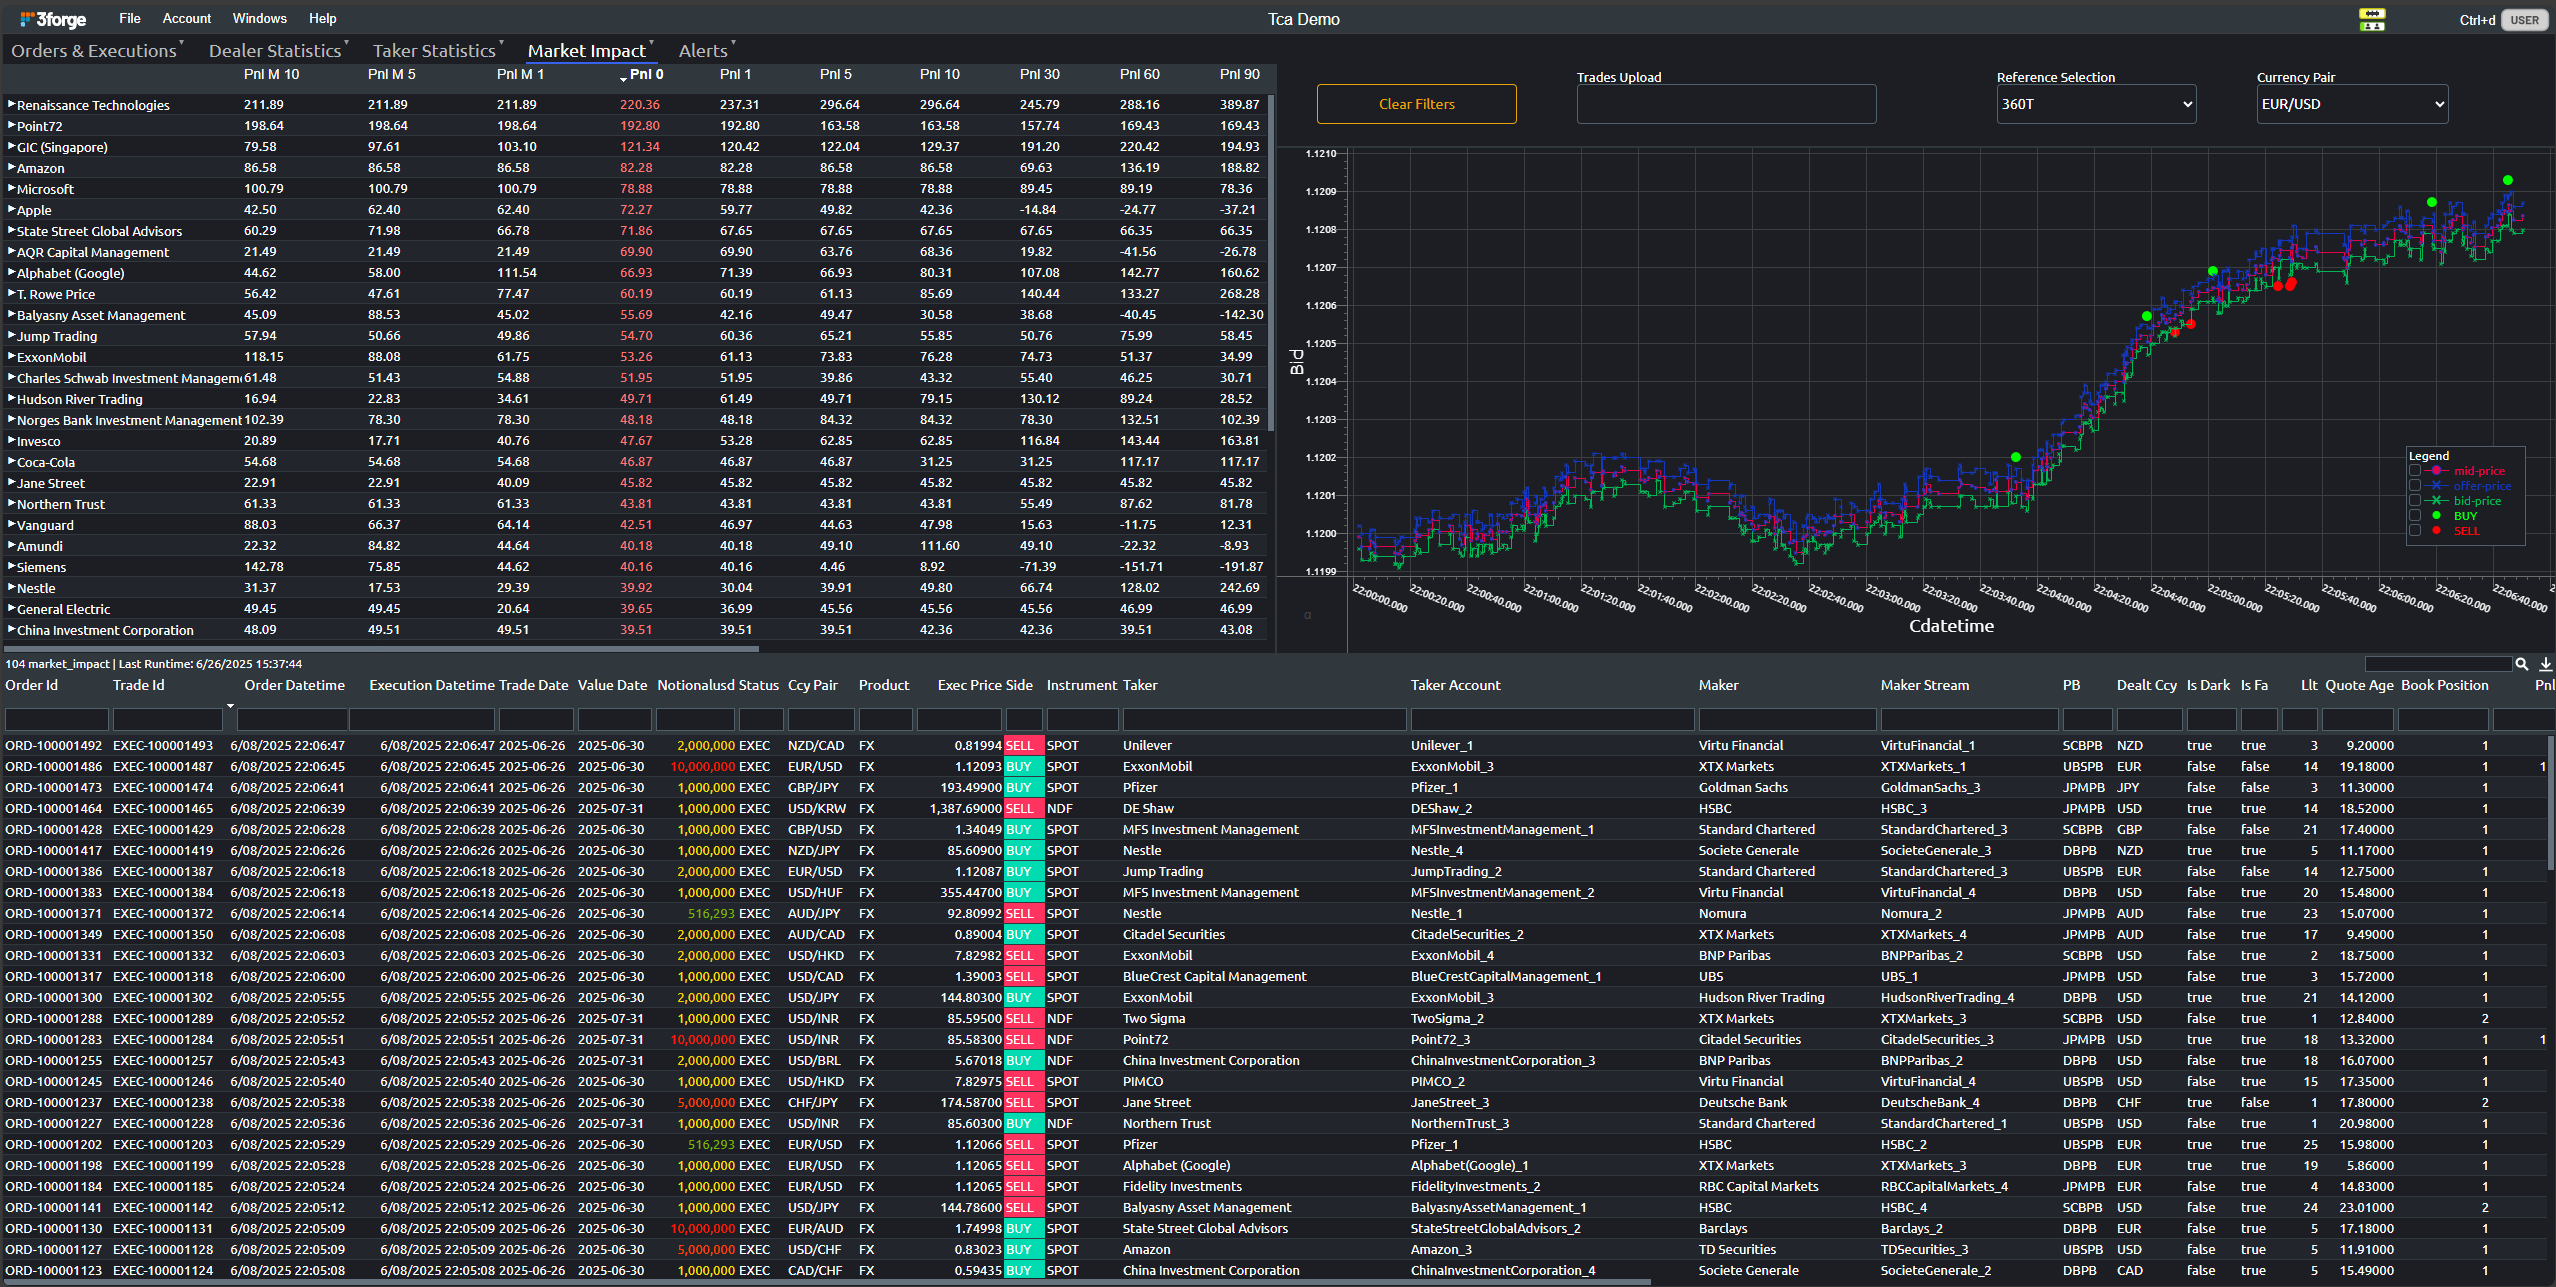Open the Currency Pair dropdown

tap(2352, 104)
